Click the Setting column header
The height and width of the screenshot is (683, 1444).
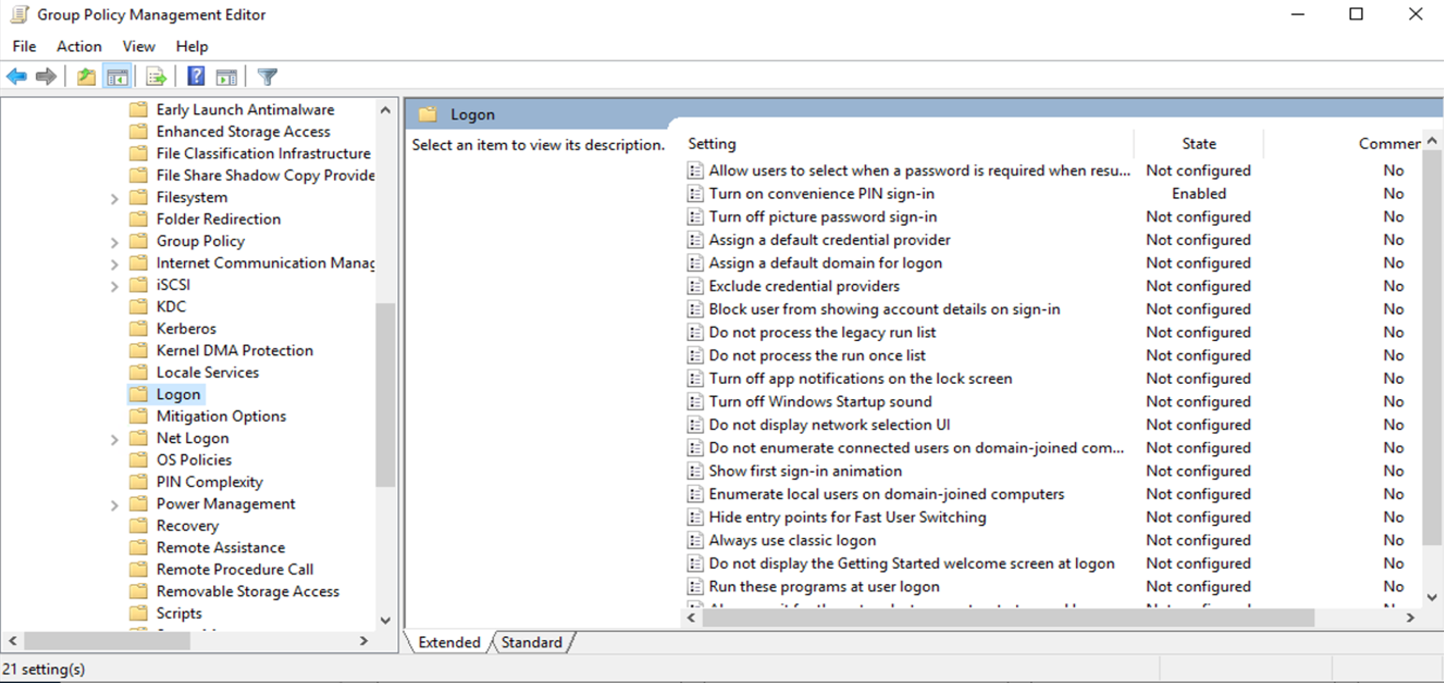712,144
